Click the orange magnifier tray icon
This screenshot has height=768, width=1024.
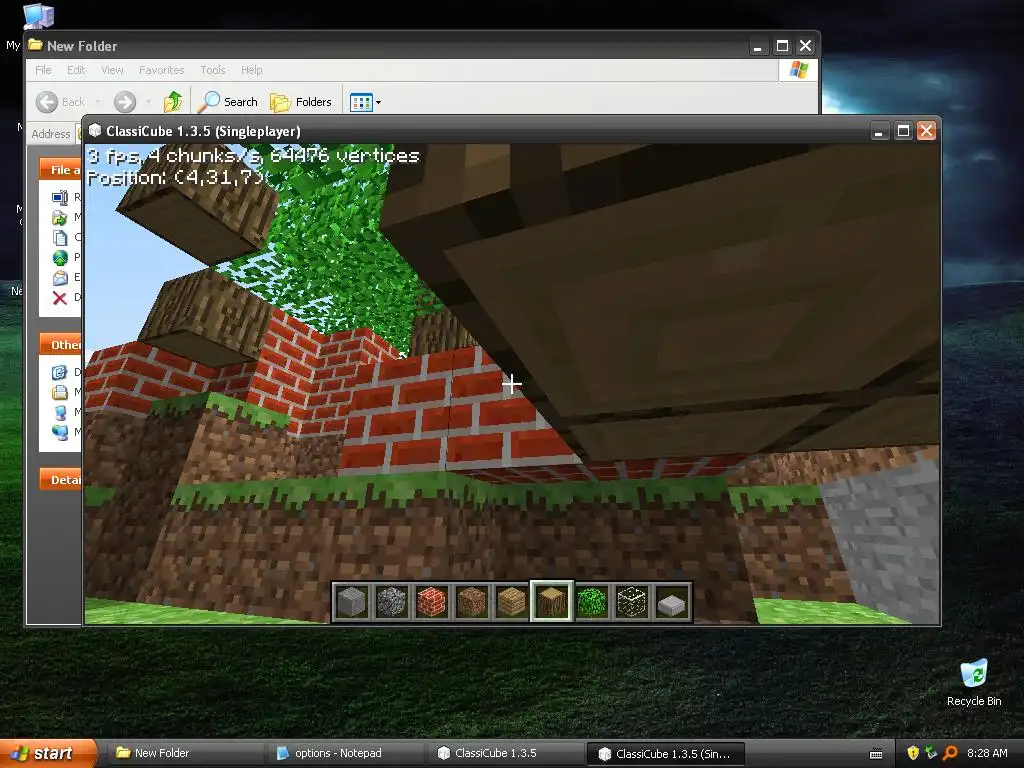point(950,753)
